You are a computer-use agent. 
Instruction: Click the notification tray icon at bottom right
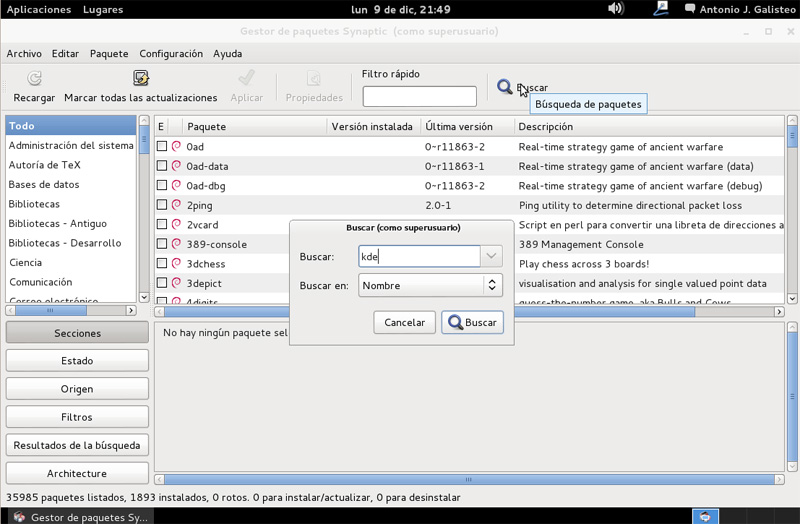[705, 516]
